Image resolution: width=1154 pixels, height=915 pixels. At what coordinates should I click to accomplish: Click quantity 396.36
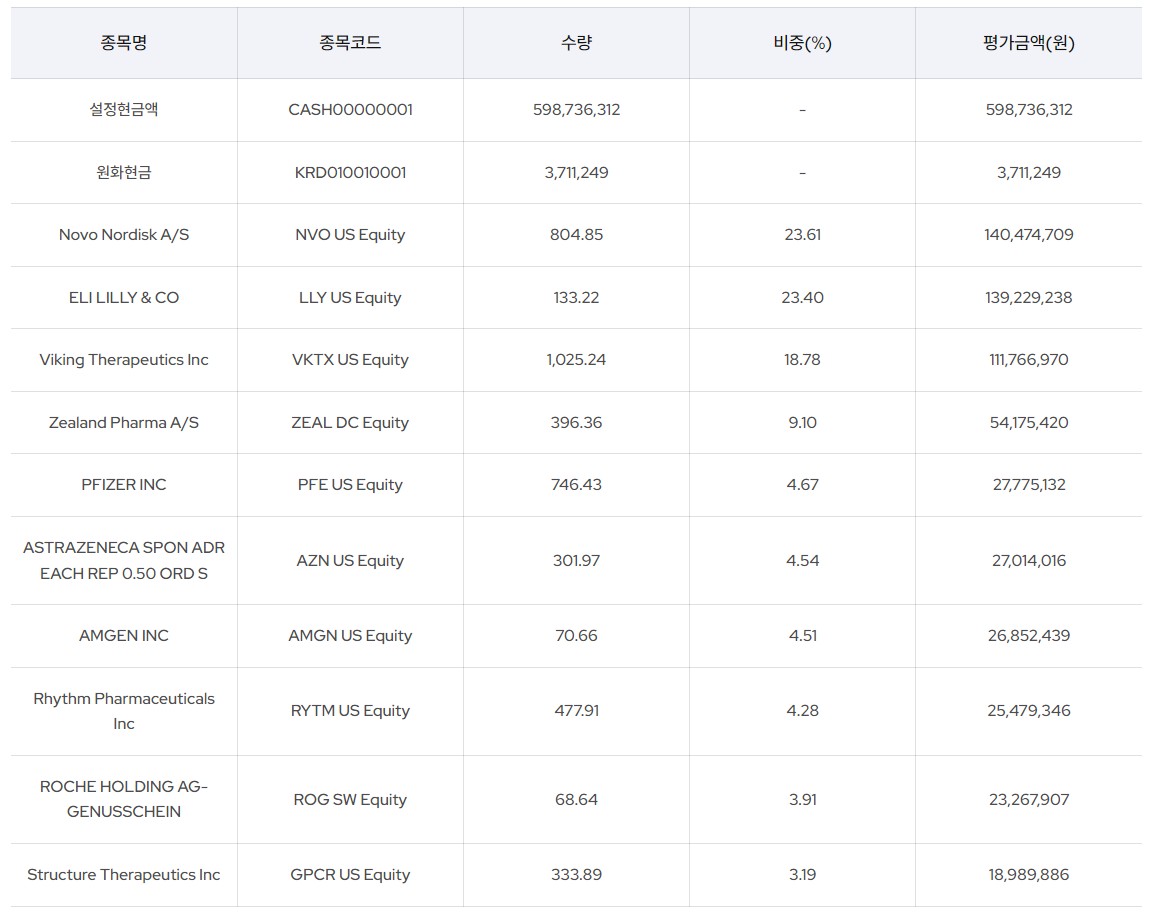point(576,423)
